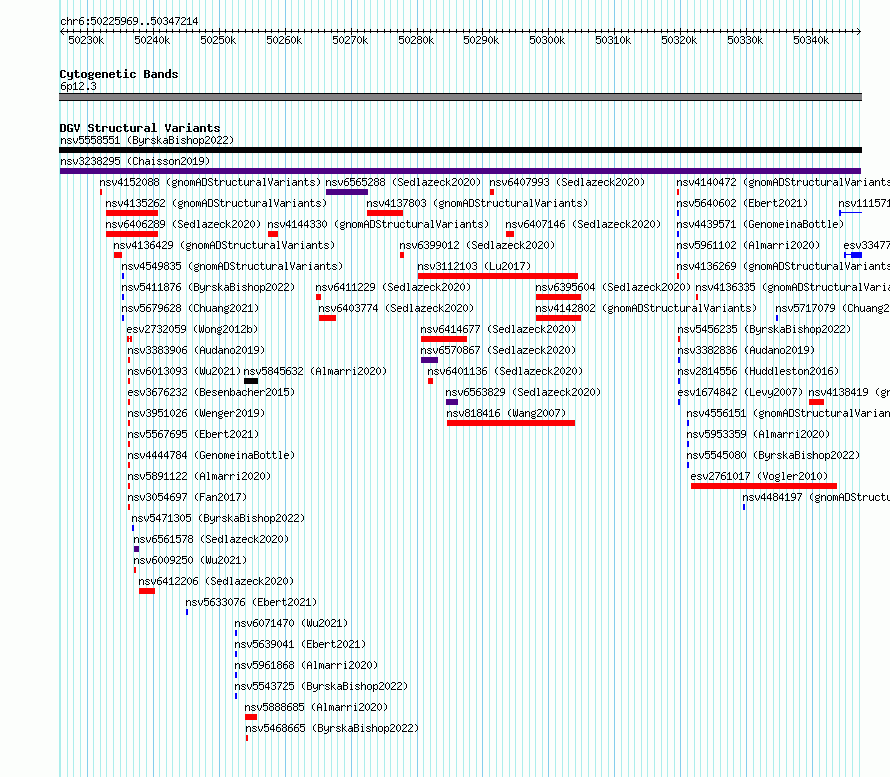
Task: Click nsv6561578 (Sedlazeck2020) label
Action: pos(211,539)
